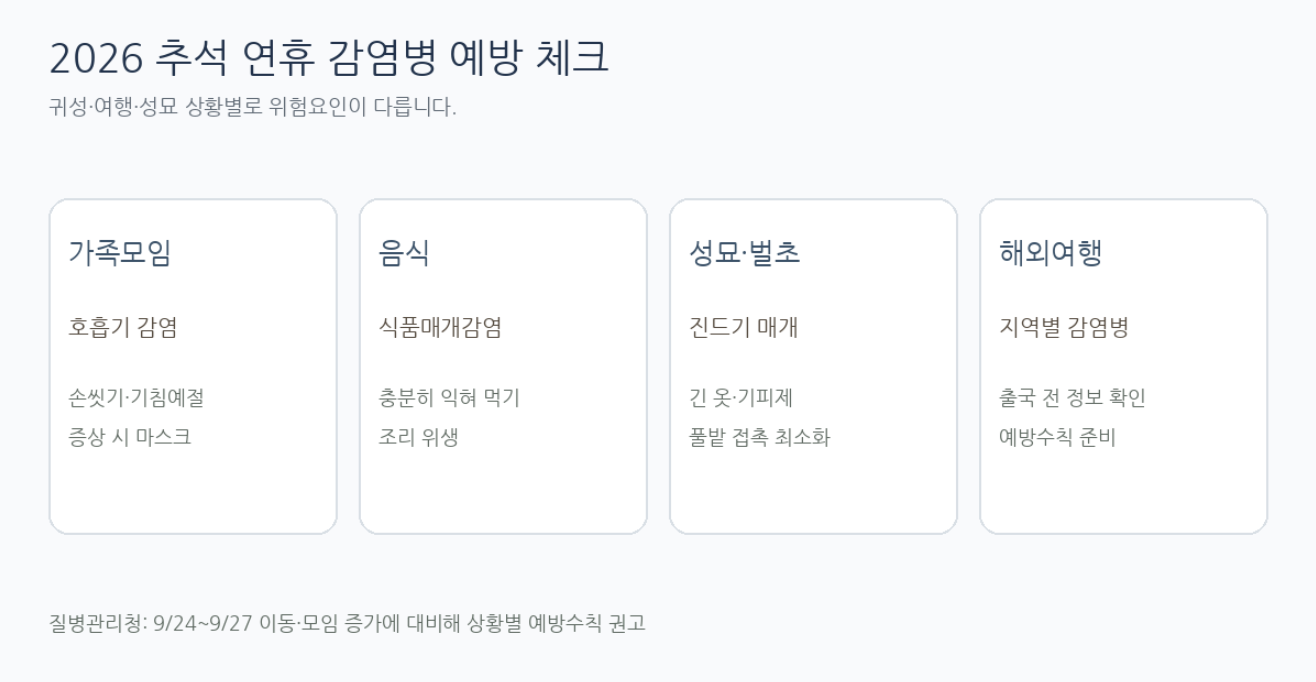Click the 증상 시 마스크 tip
Image resolution: width=1316 pixels, height=682 pixels.
pos(129,437)
